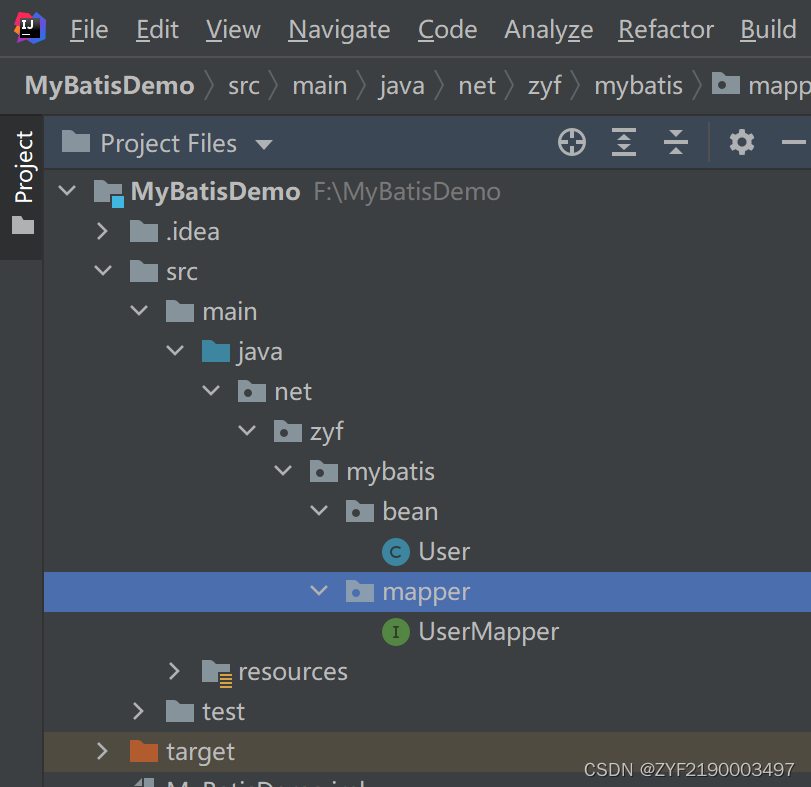This screenshot has height=787, width=811.
Task: Select the zyf package icon
Action: [x=288, y=431]
